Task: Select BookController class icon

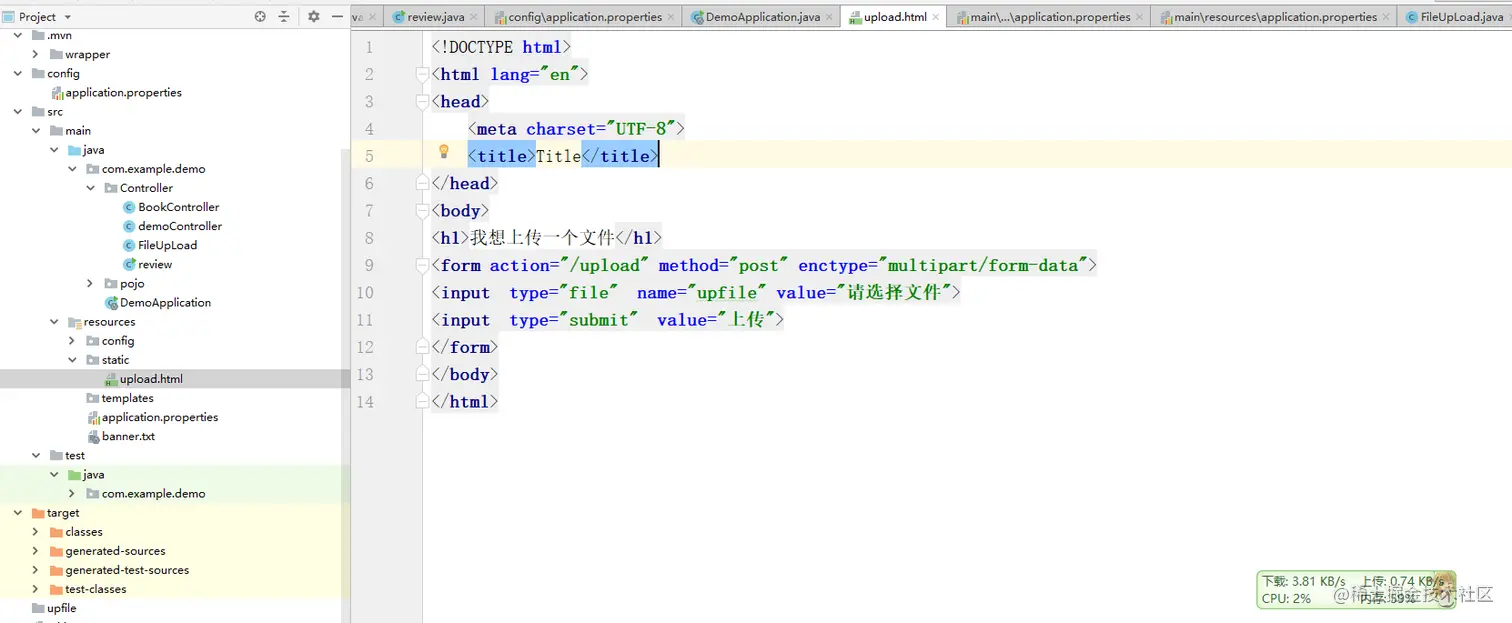Action: [x=129, y=207]
